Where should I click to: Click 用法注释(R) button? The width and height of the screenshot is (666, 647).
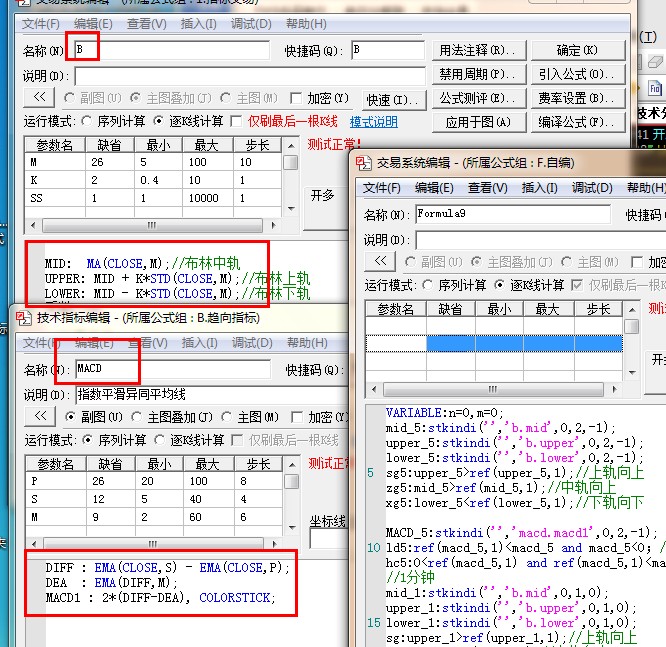pyautogui.click(x=479, y=51)
